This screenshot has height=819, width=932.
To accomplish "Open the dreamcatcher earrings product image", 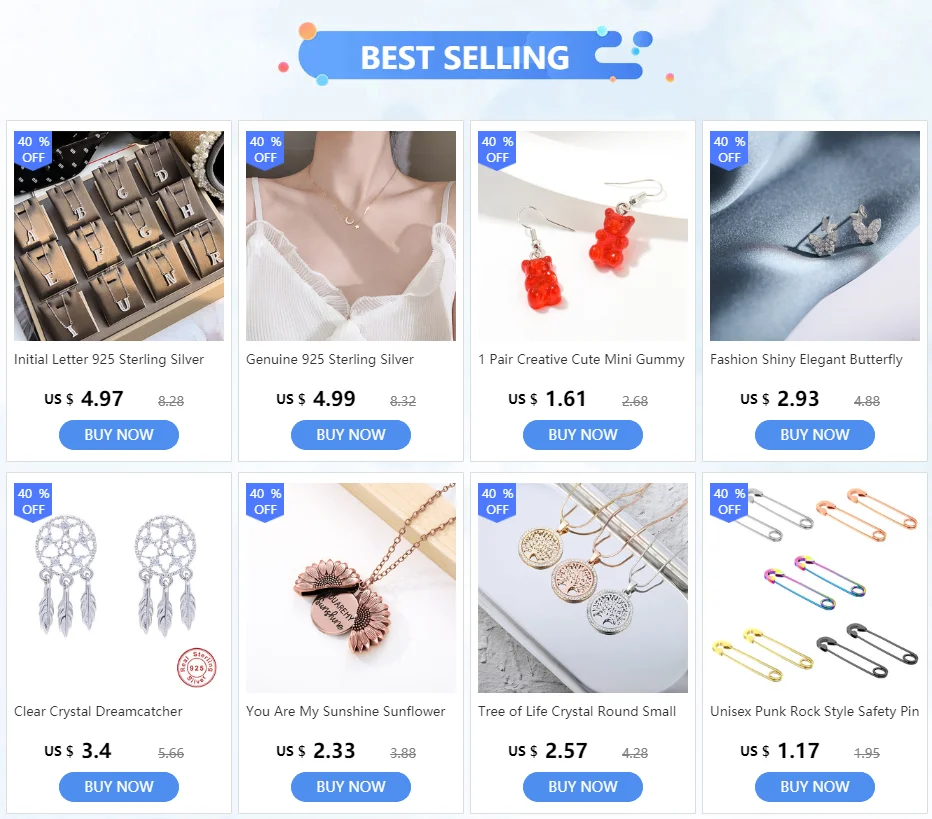I will tap(119, 588).
